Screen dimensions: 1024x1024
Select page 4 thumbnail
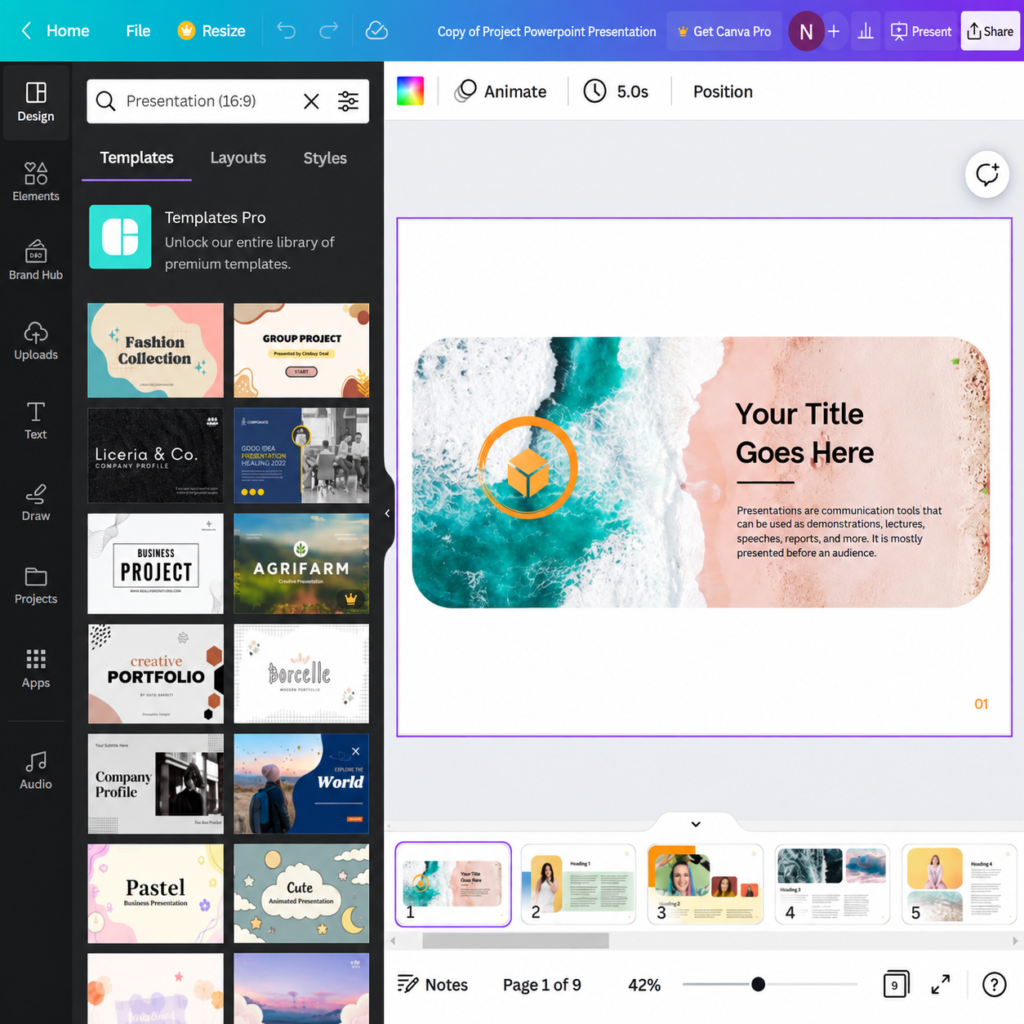[x=832, y=884]
